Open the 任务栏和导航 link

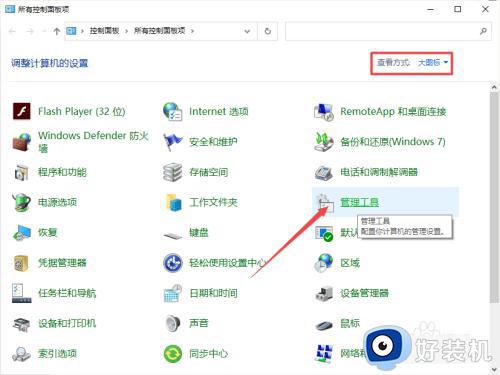click(67, 293)
